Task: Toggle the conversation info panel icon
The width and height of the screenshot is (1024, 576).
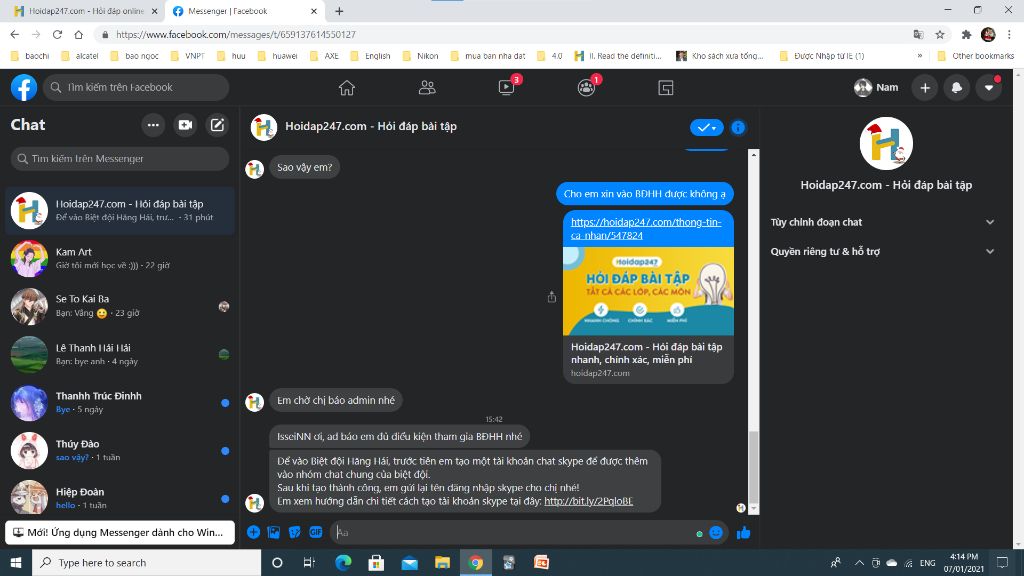Action: pos(738,127)
